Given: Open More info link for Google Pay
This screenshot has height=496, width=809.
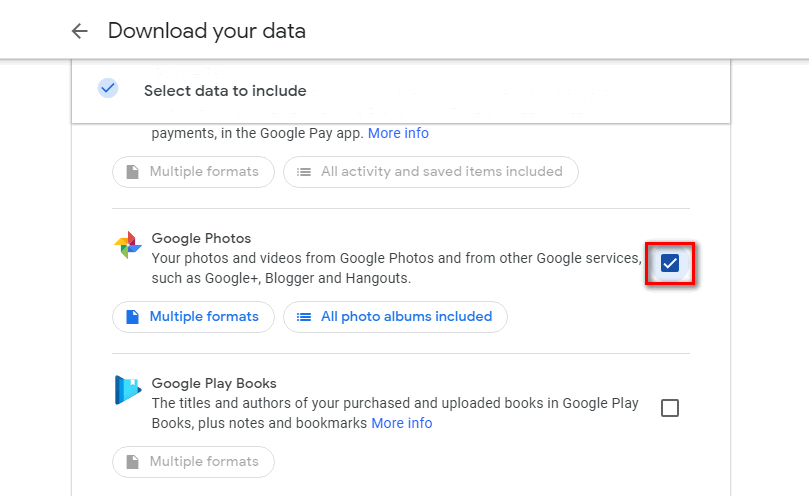Looking at the screenshot, I should 398,133.
